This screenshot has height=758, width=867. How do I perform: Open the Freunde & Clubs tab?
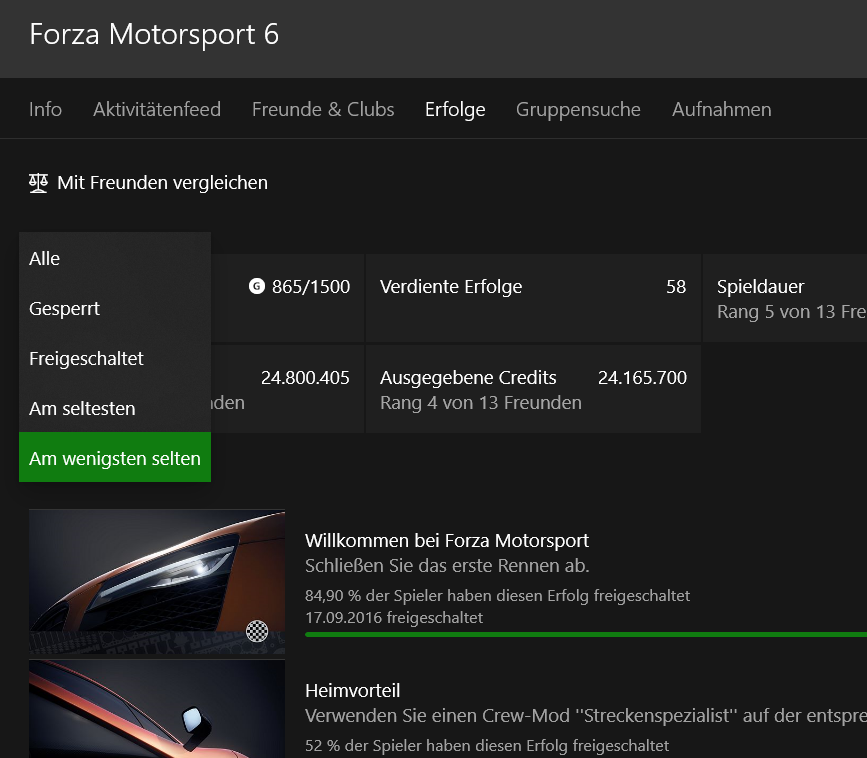[323, 109]
